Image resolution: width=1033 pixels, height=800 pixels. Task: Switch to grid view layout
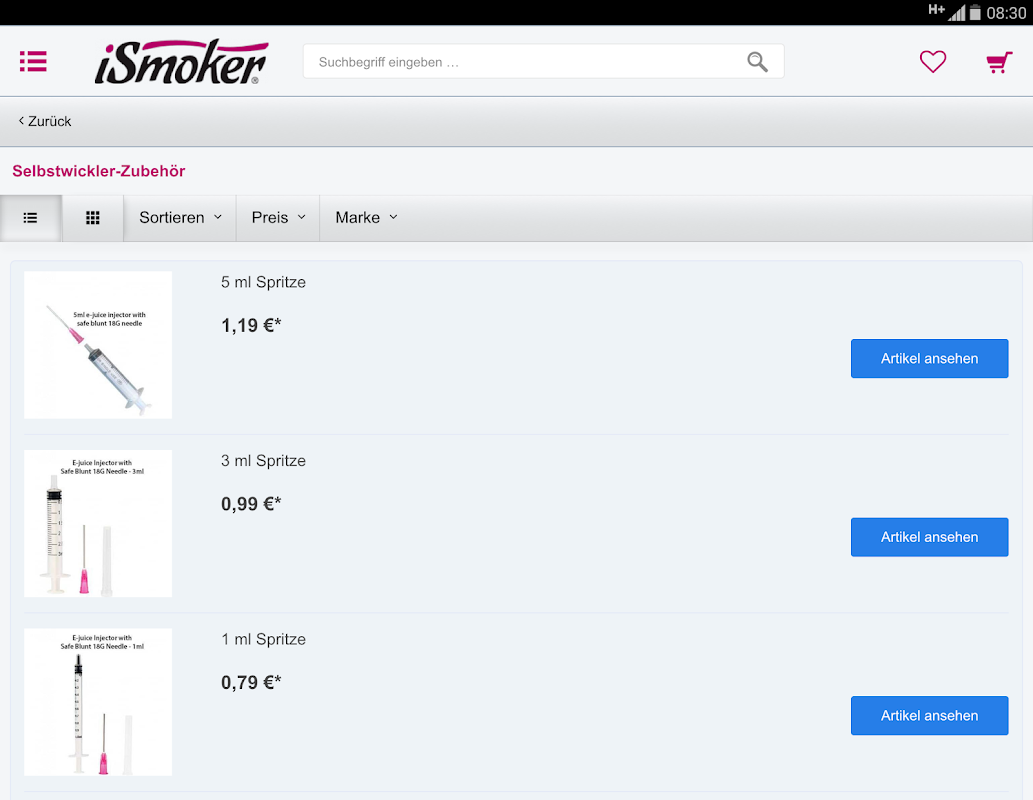click(x=93, y=217)
